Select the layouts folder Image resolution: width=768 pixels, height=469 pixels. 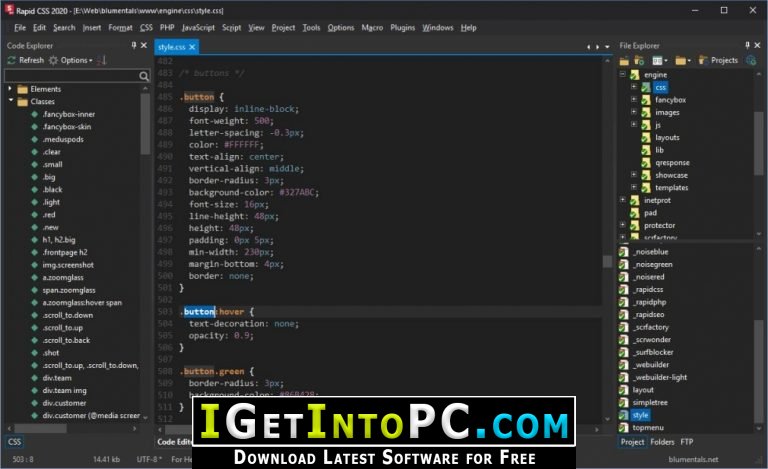[667, 138]
